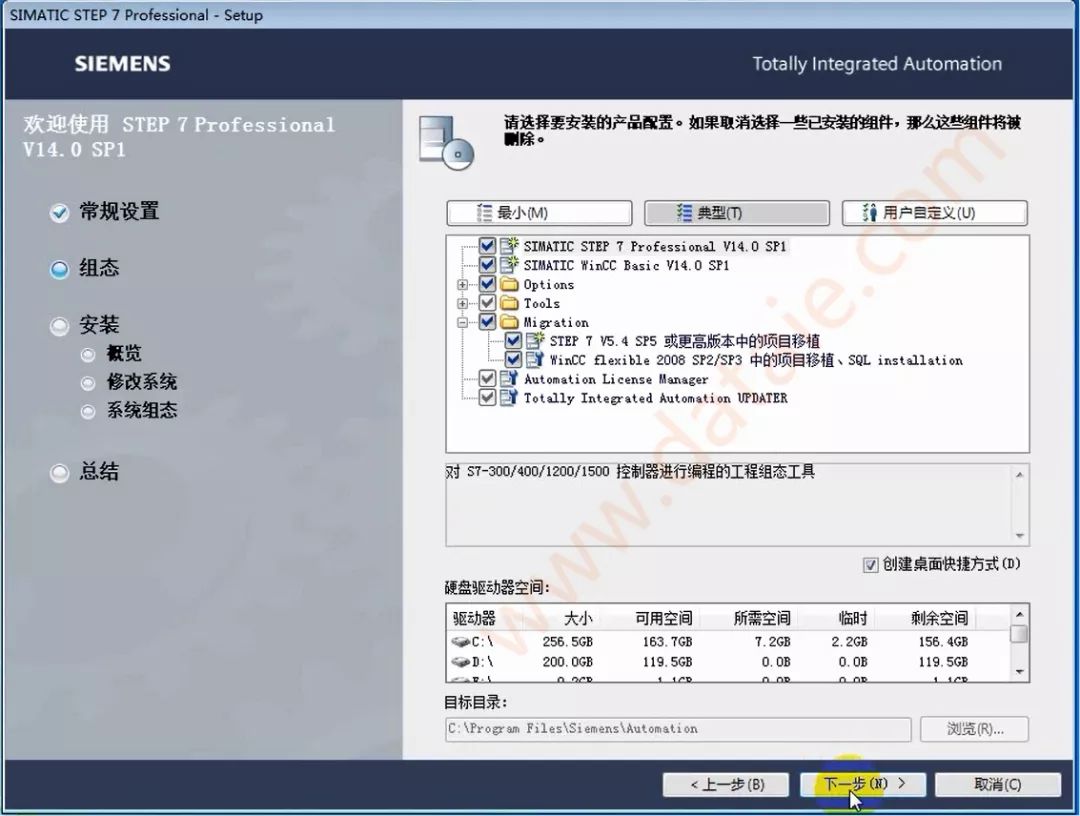The width and height of the screenshot is (1080, 816).
Task: Collapse the Migration tree node
Action: pyautogui.click(x=463, y=322)
